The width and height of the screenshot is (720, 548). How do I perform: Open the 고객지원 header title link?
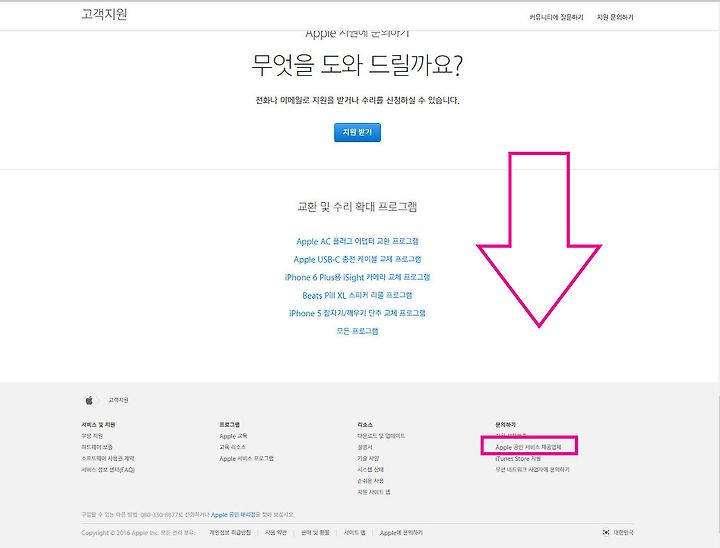point(104,15)
